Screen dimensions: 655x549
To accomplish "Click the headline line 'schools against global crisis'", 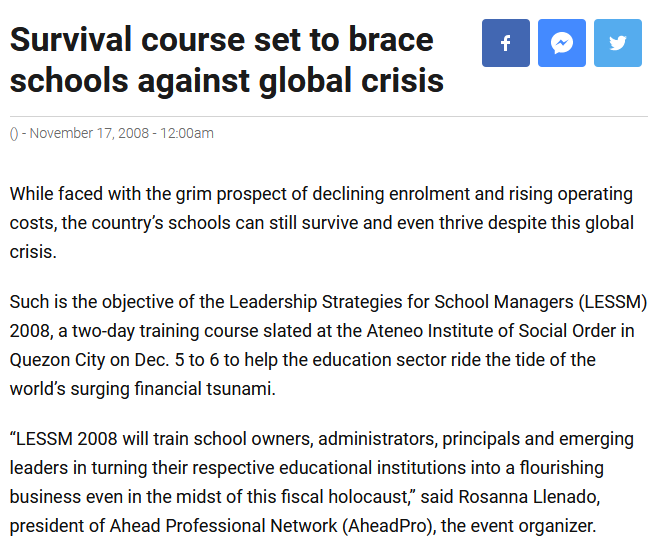I will [226, 81].
